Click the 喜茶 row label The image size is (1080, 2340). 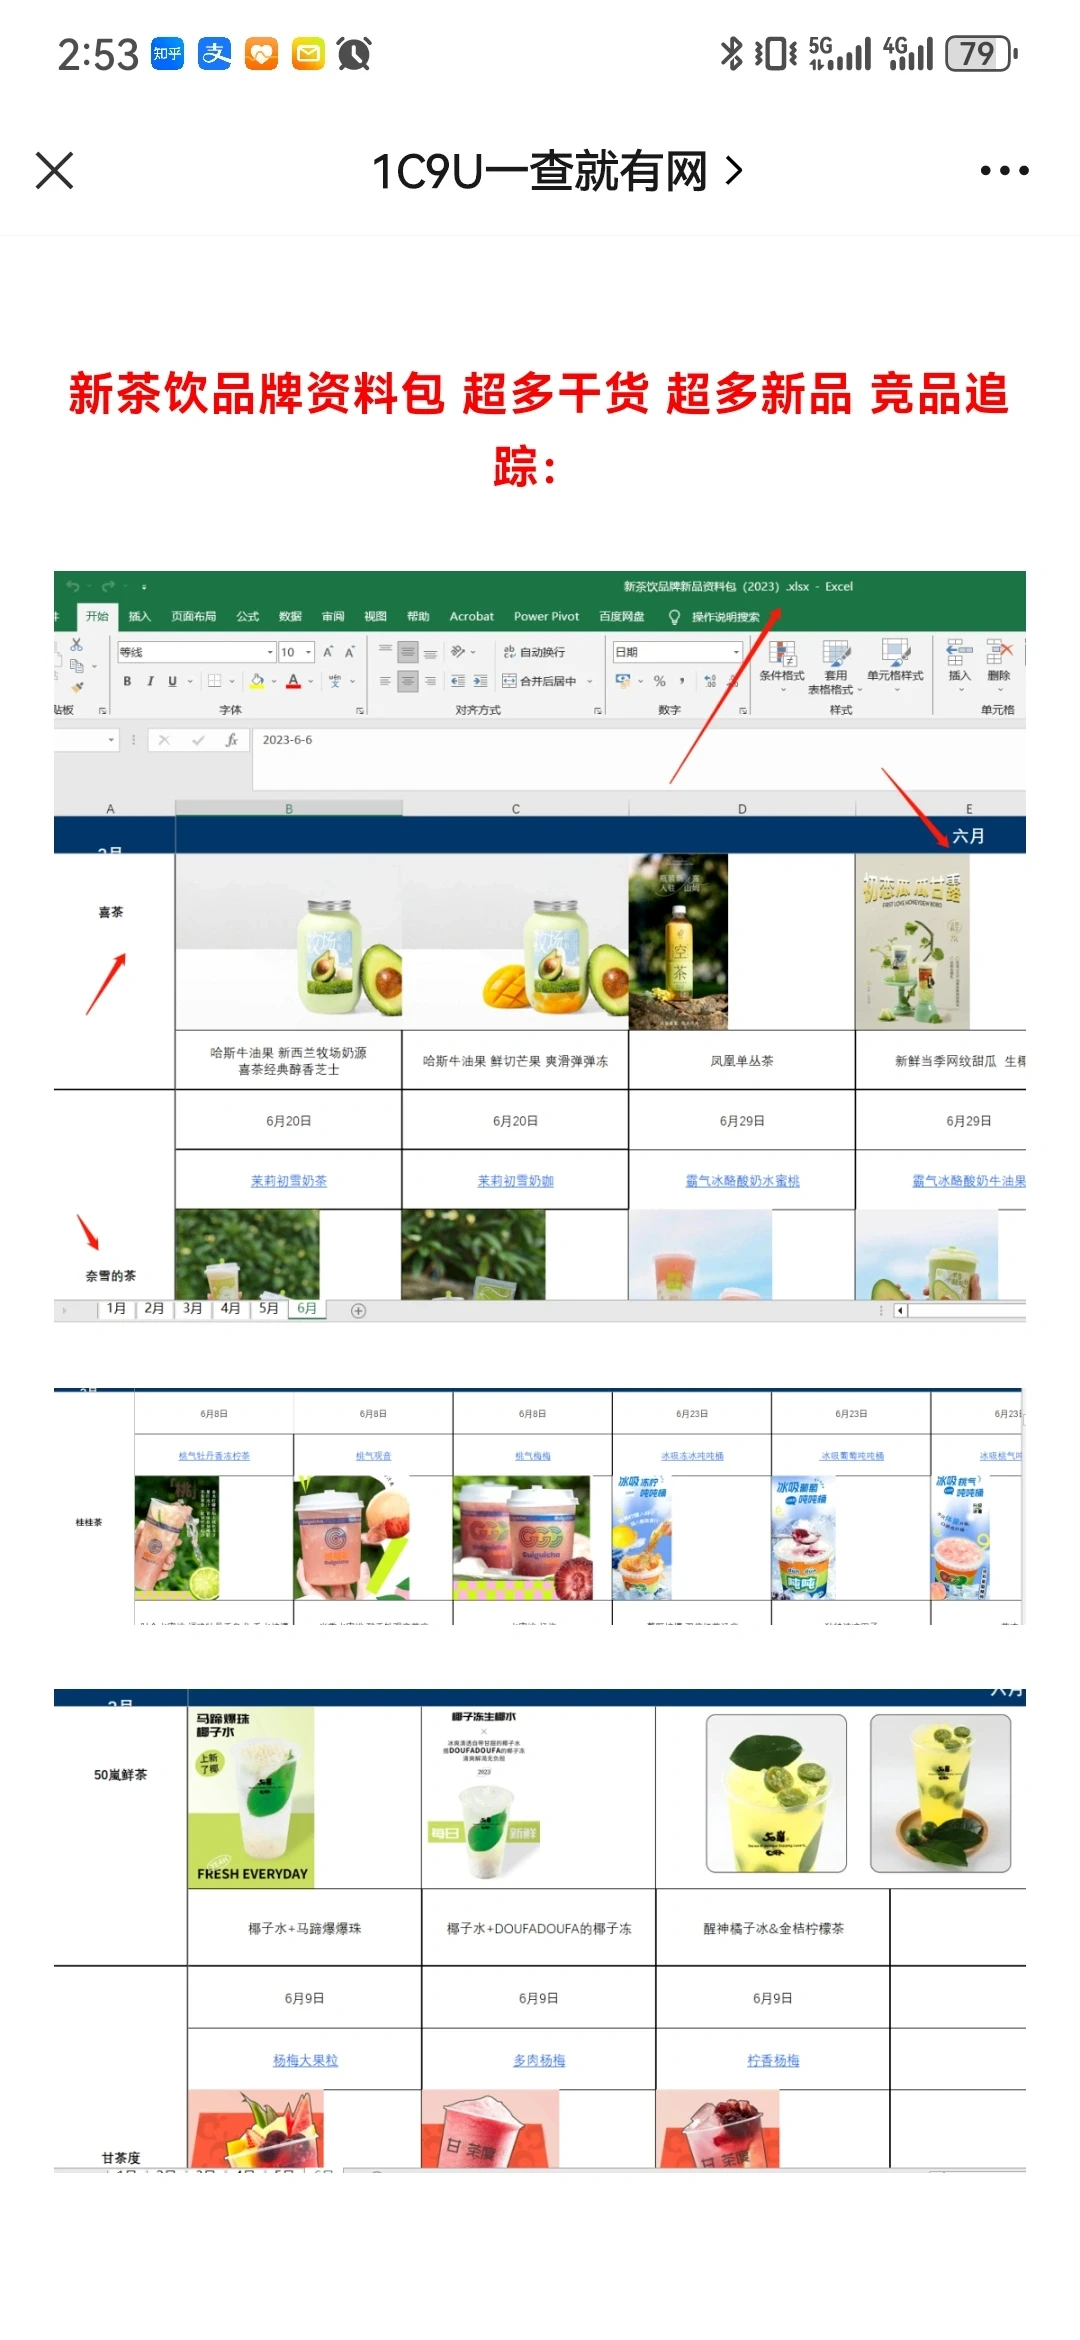[x=111, y=912]
